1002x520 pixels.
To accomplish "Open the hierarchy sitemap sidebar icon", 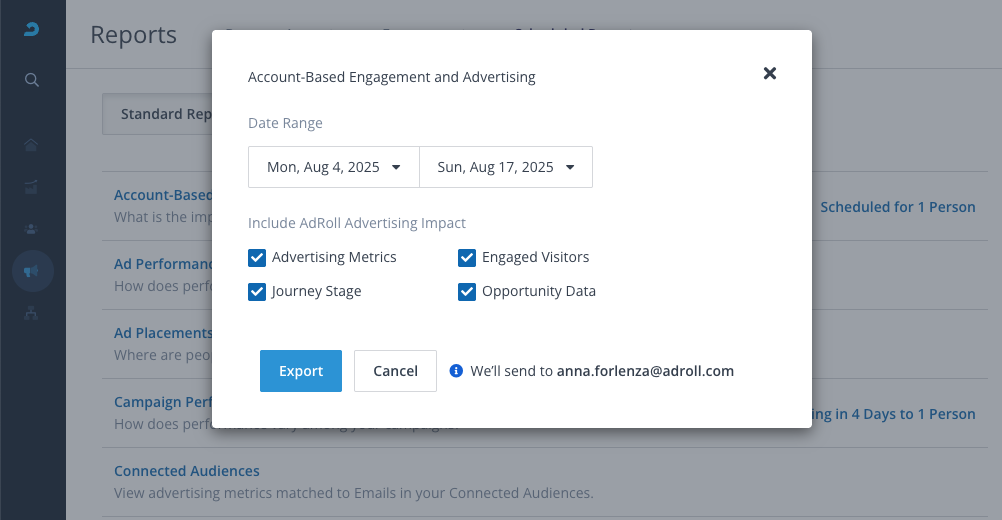I will [x=32, y=313].
